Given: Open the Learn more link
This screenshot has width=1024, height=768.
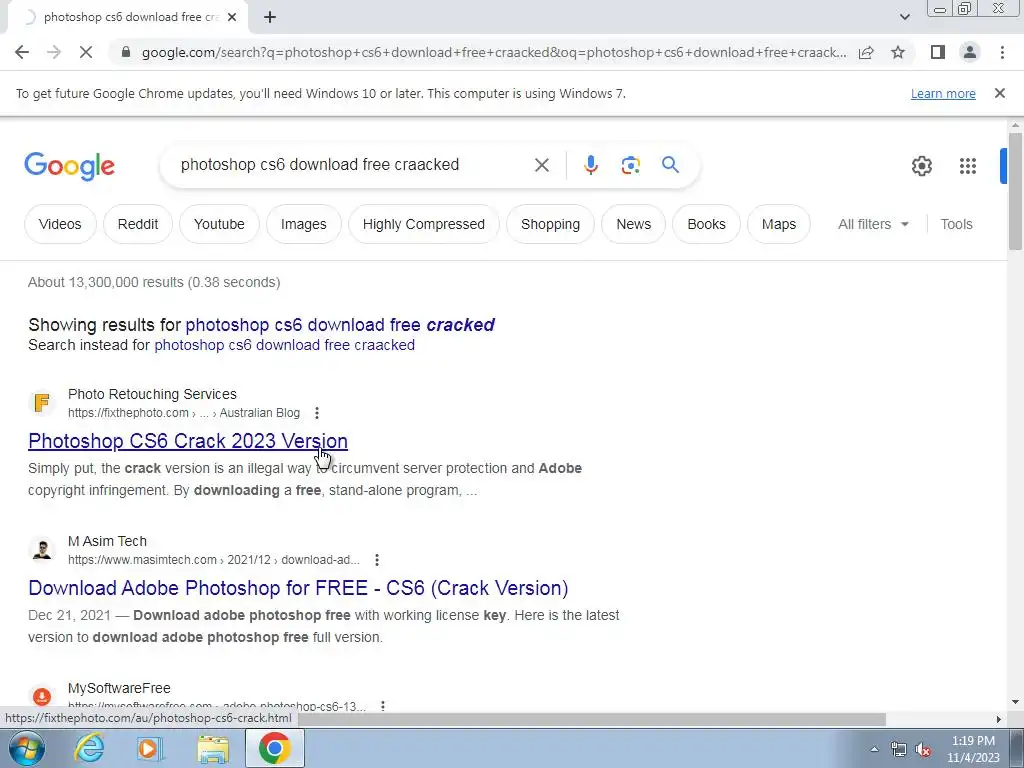Looking at the screenshot, I should [x=943, y=93].
